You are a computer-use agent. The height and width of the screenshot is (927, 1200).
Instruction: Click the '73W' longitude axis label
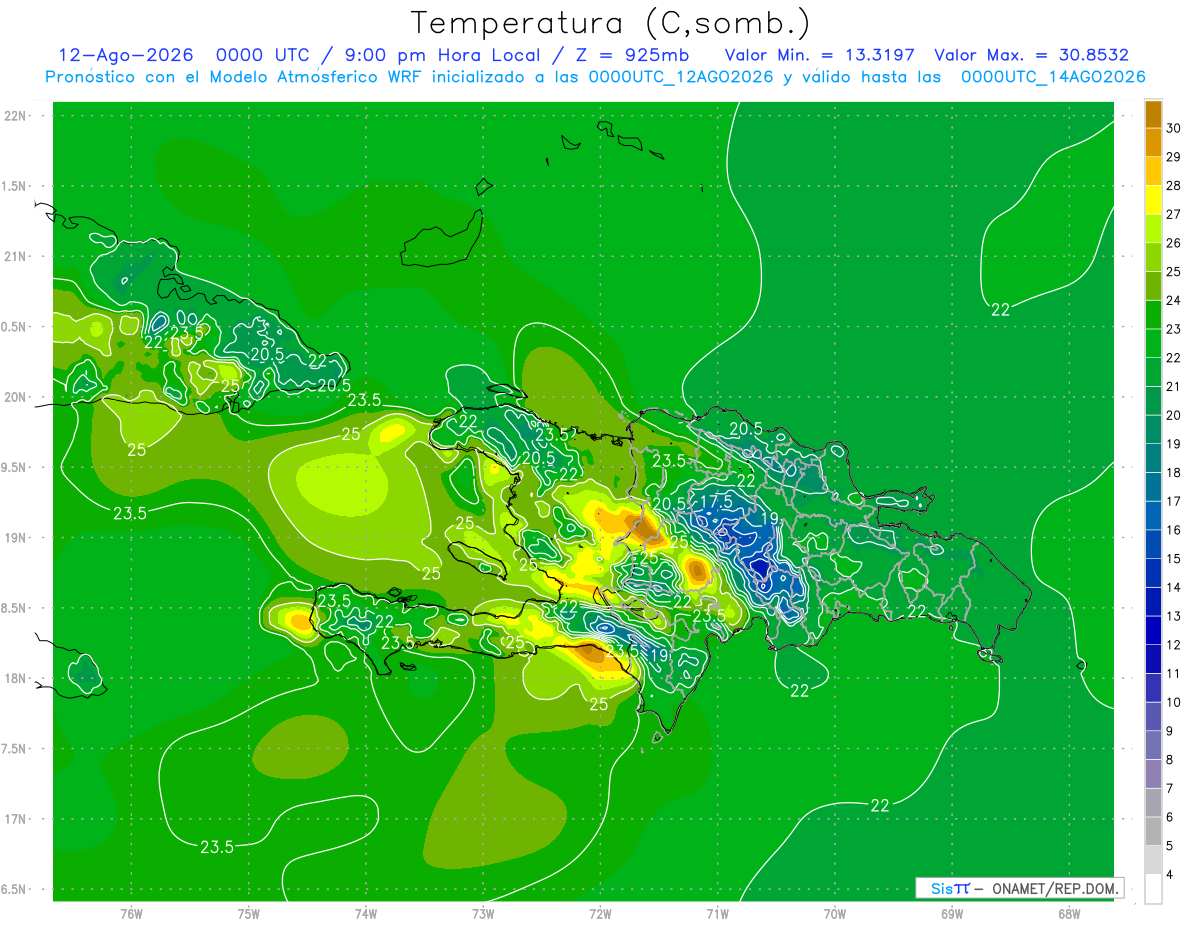(483, 913)
